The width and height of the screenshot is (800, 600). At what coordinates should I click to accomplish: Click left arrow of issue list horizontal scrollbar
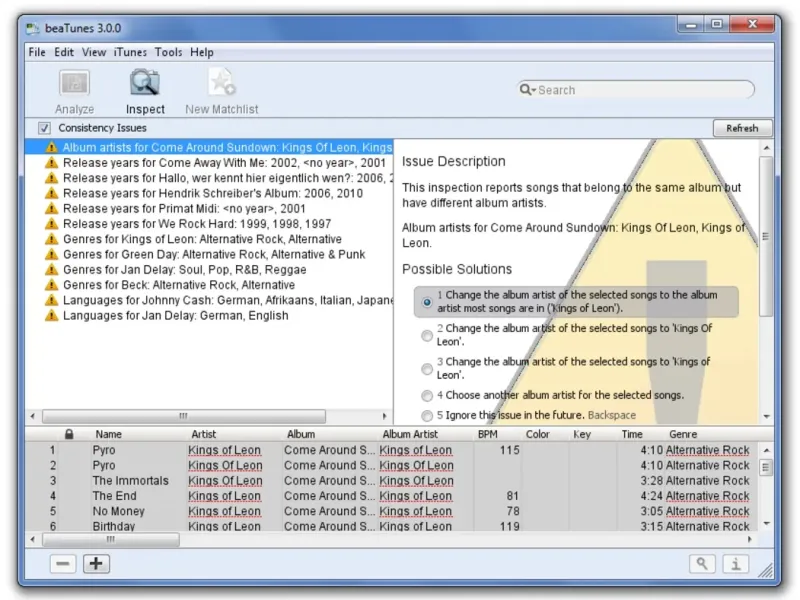pos(33,416)
